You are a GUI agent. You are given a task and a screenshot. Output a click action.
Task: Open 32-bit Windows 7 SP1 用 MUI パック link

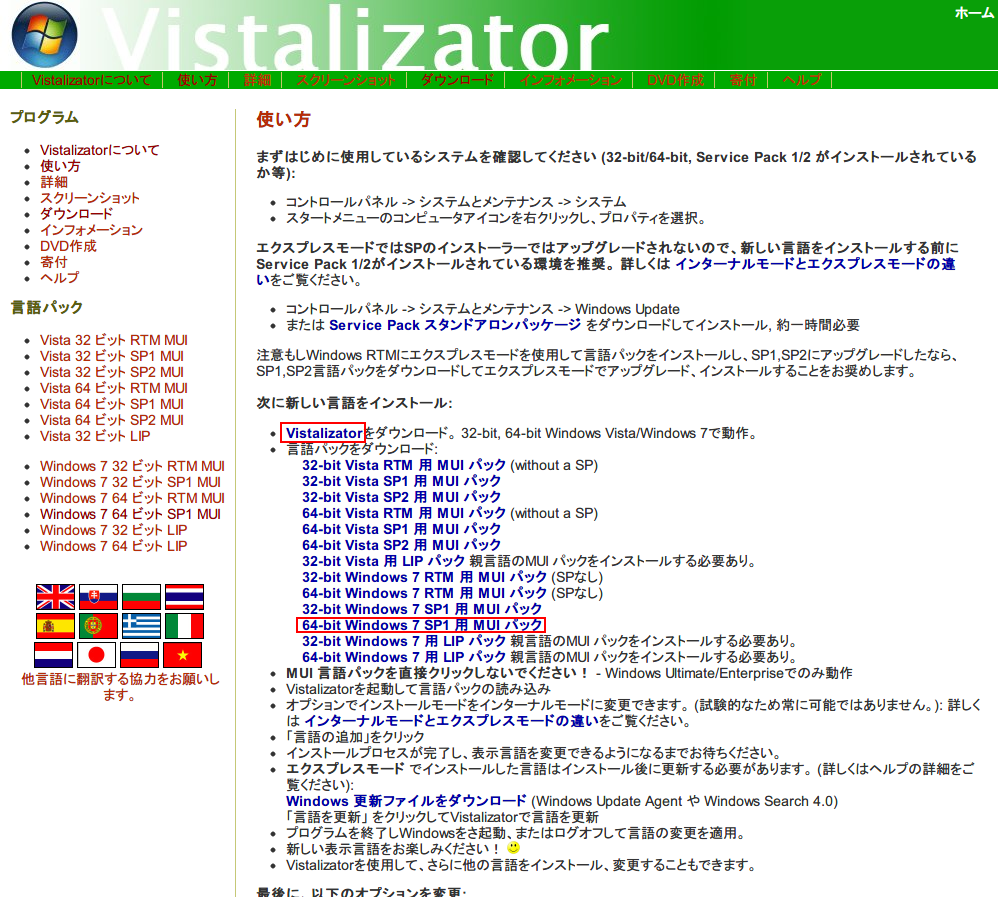click(422, 609)
